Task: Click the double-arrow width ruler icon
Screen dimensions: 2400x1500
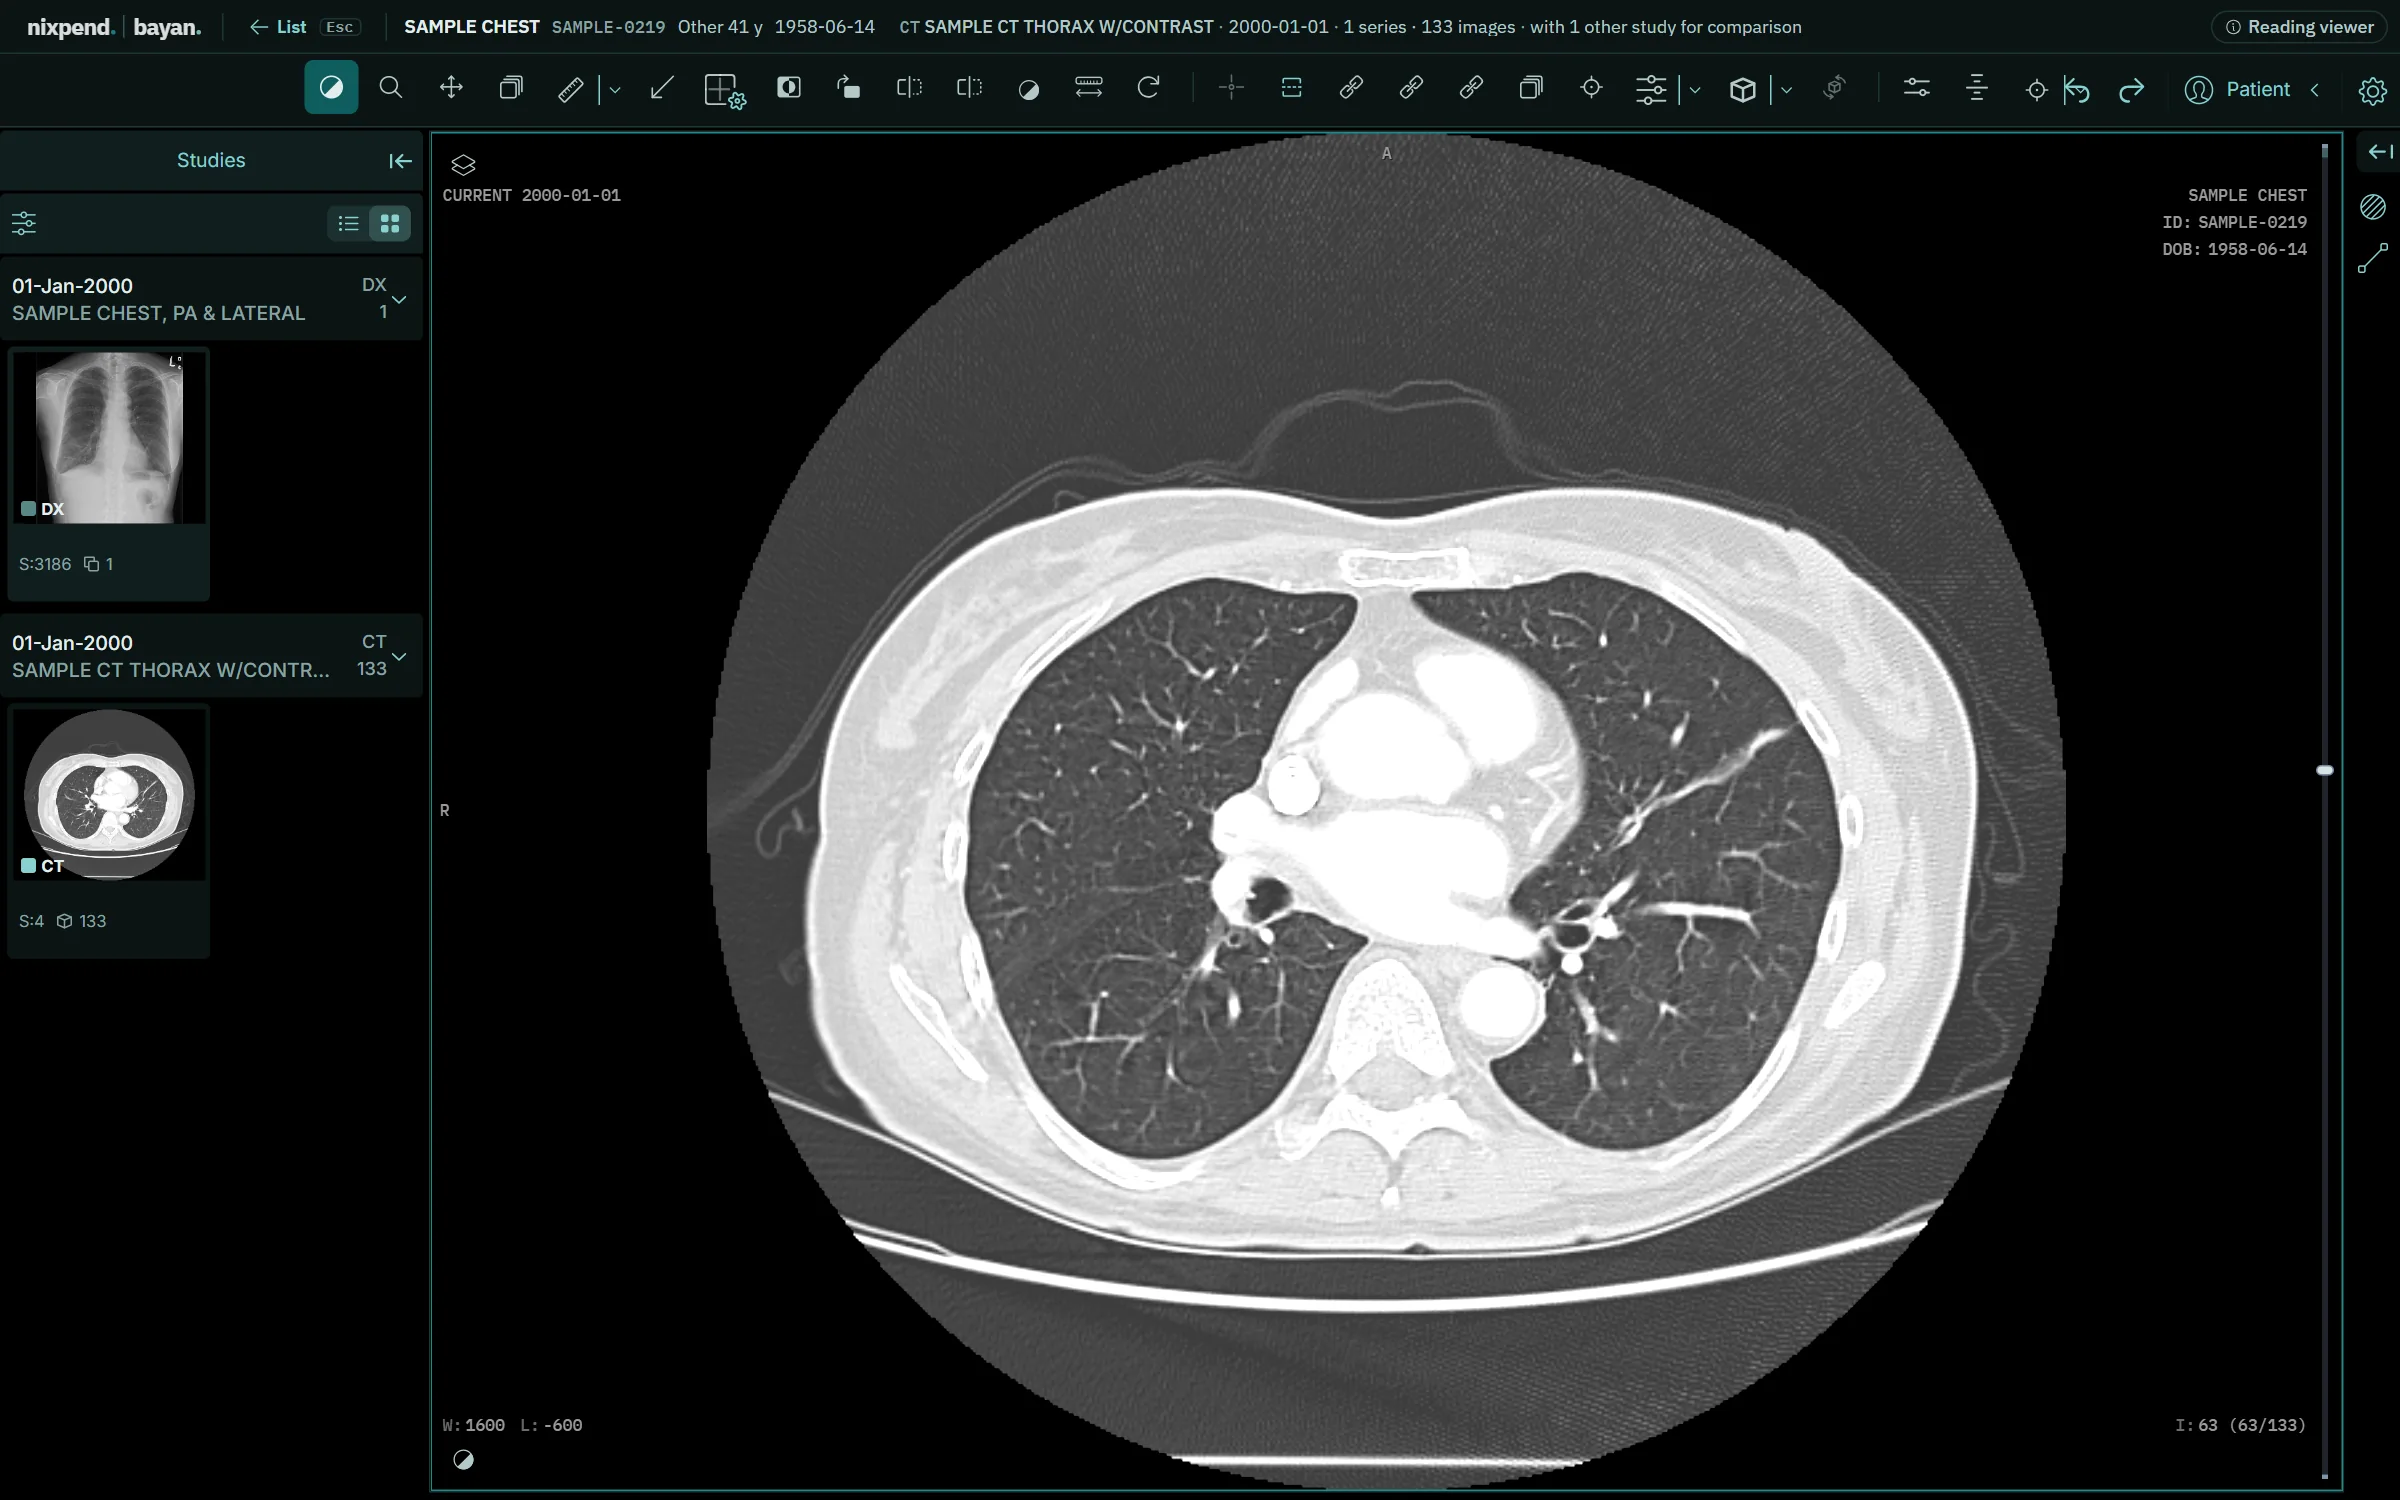Action: [1088, 88]
